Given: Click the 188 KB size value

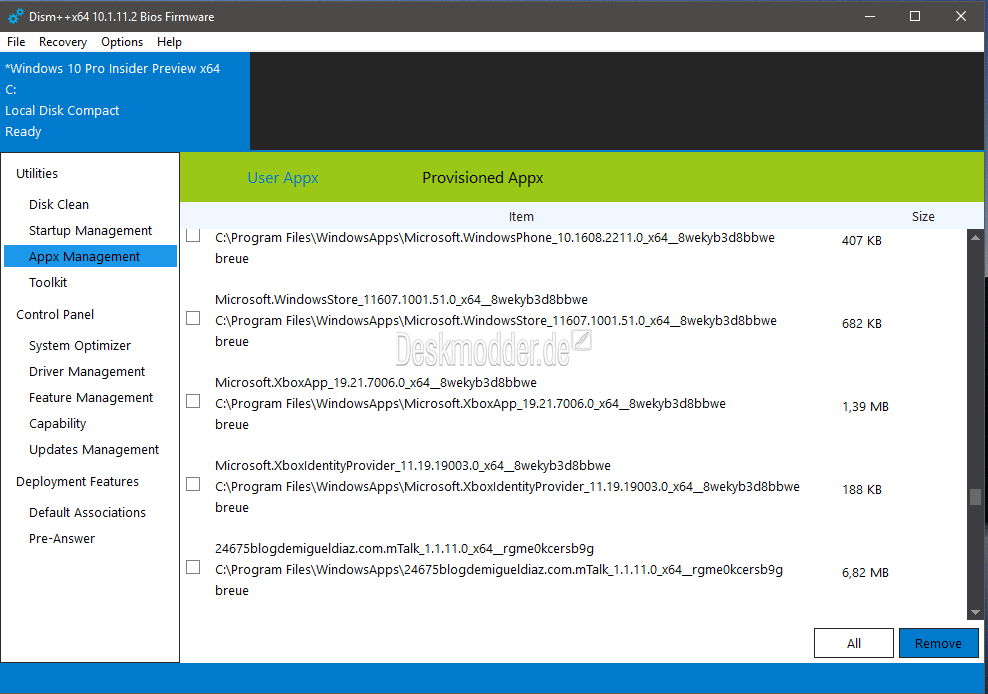Looking at the screenshot, I should pyautogui.click(x=861, y=489).
